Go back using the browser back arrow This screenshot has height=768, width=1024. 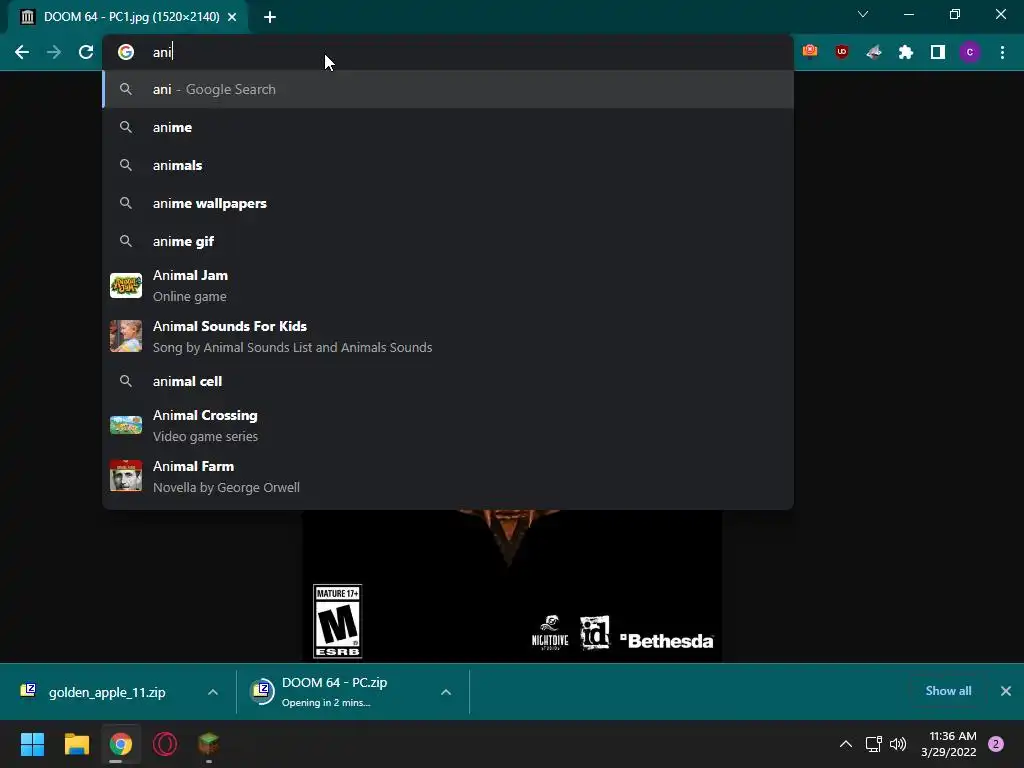point(22,52)
